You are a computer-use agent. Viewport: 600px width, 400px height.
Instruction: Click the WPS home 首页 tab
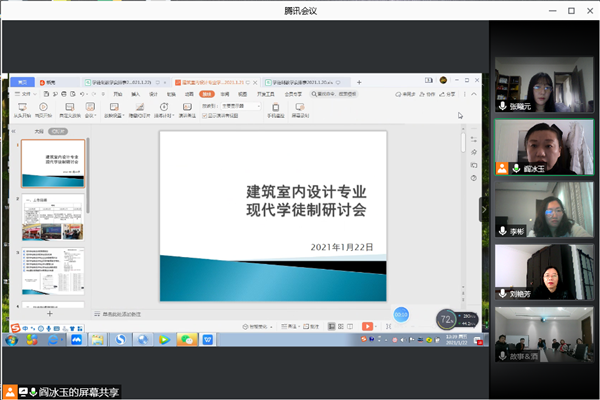coord(22,82)
